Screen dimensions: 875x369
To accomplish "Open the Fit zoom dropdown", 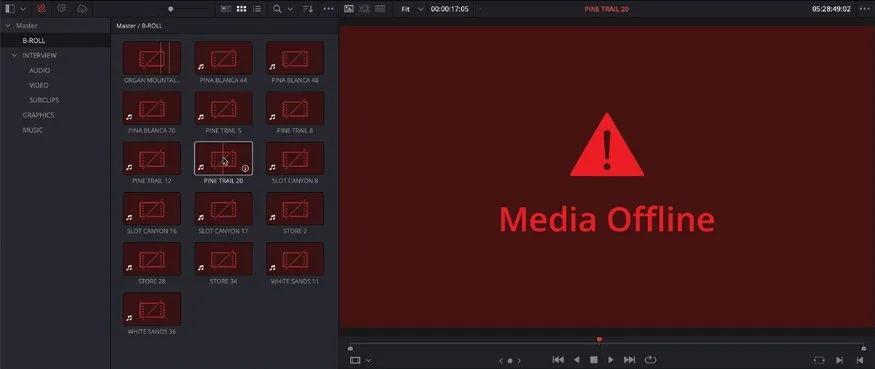I will click(x=412, y=9).
